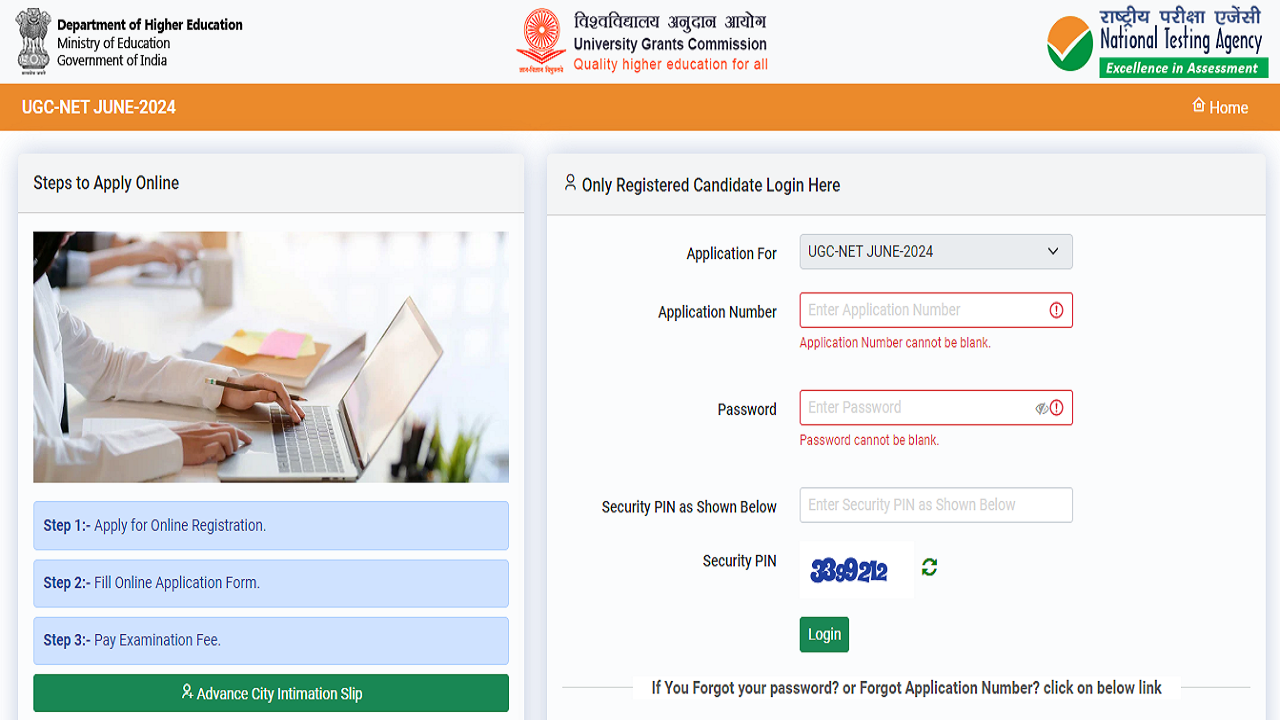Click the Government of India emblem logo

click(33, 40)
